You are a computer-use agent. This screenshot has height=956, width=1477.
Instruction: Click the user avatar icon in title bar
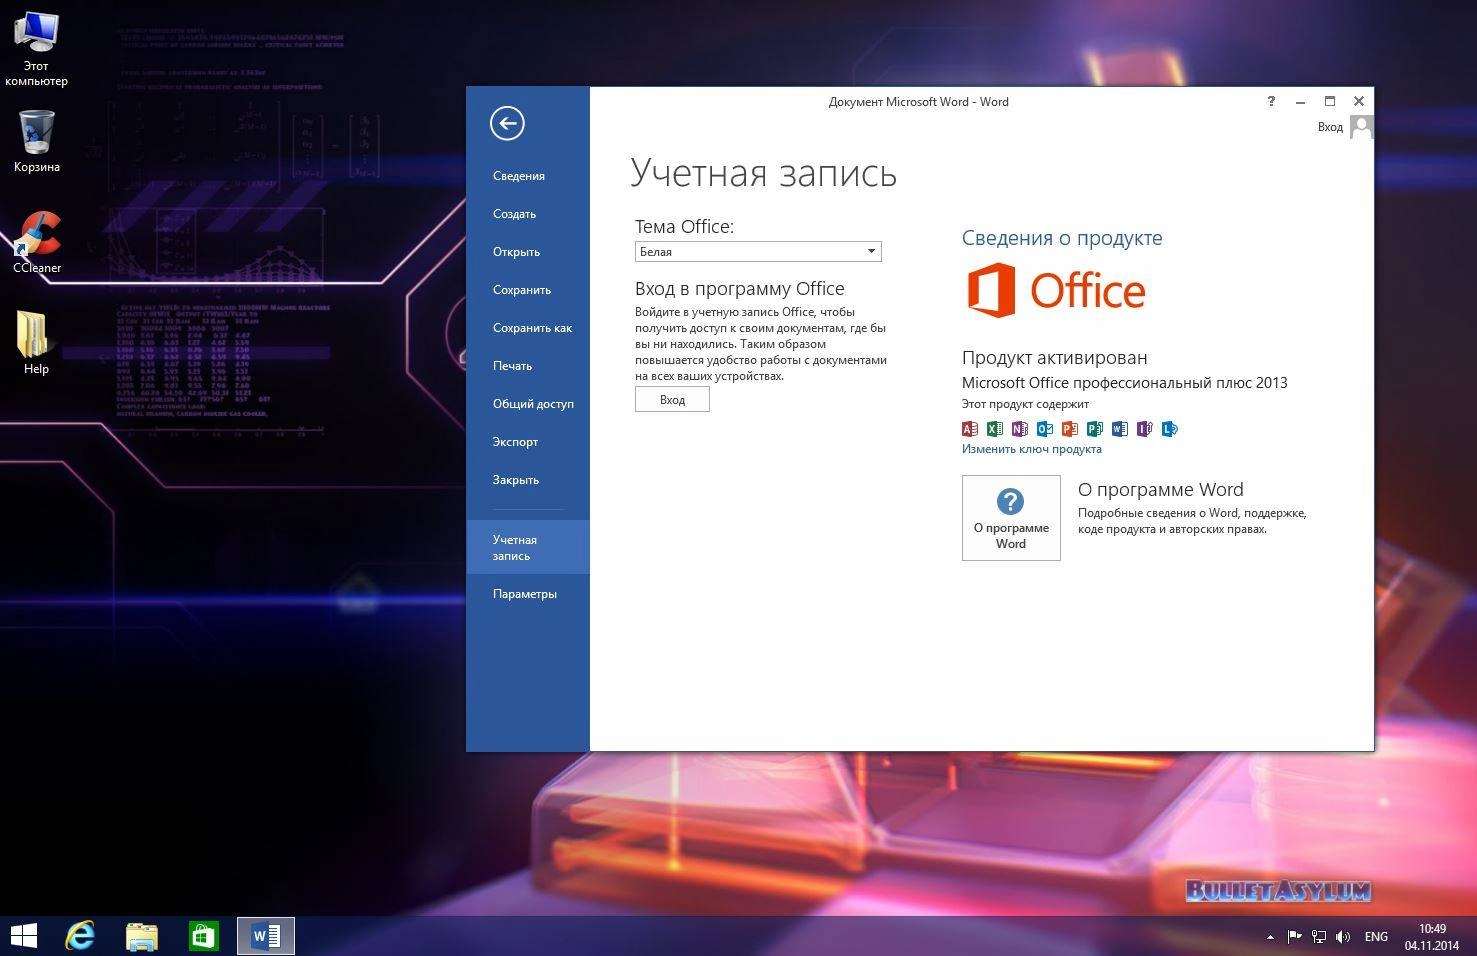click(x=1361, y=127)
